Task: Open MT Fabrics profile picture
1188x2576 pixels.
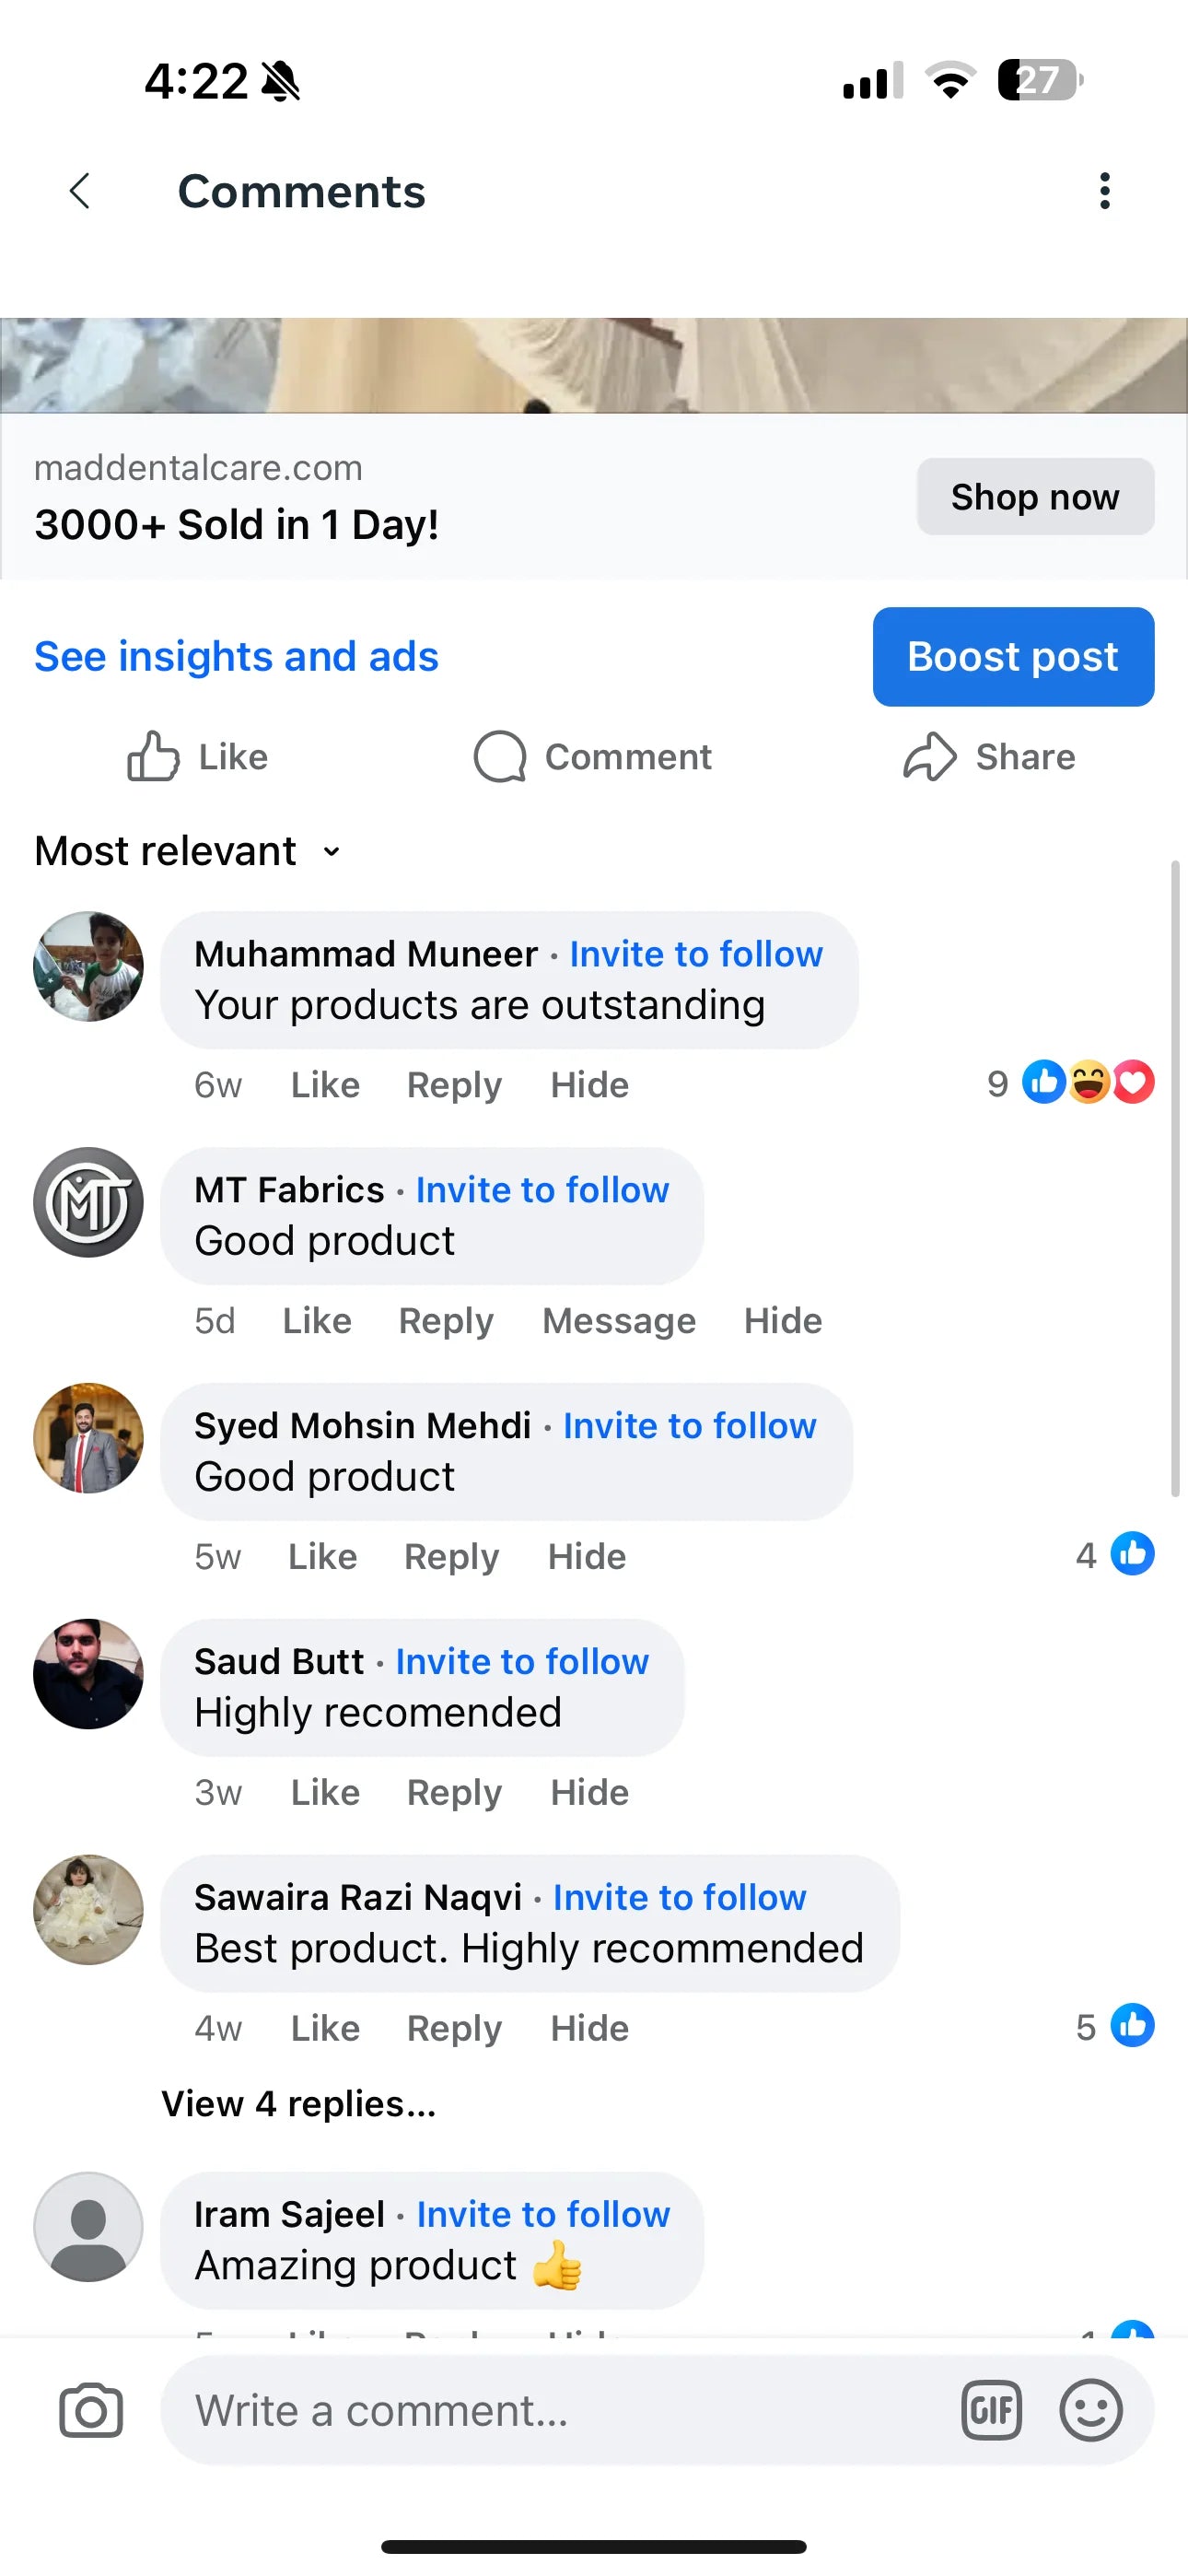Action: coord(88,1202)
